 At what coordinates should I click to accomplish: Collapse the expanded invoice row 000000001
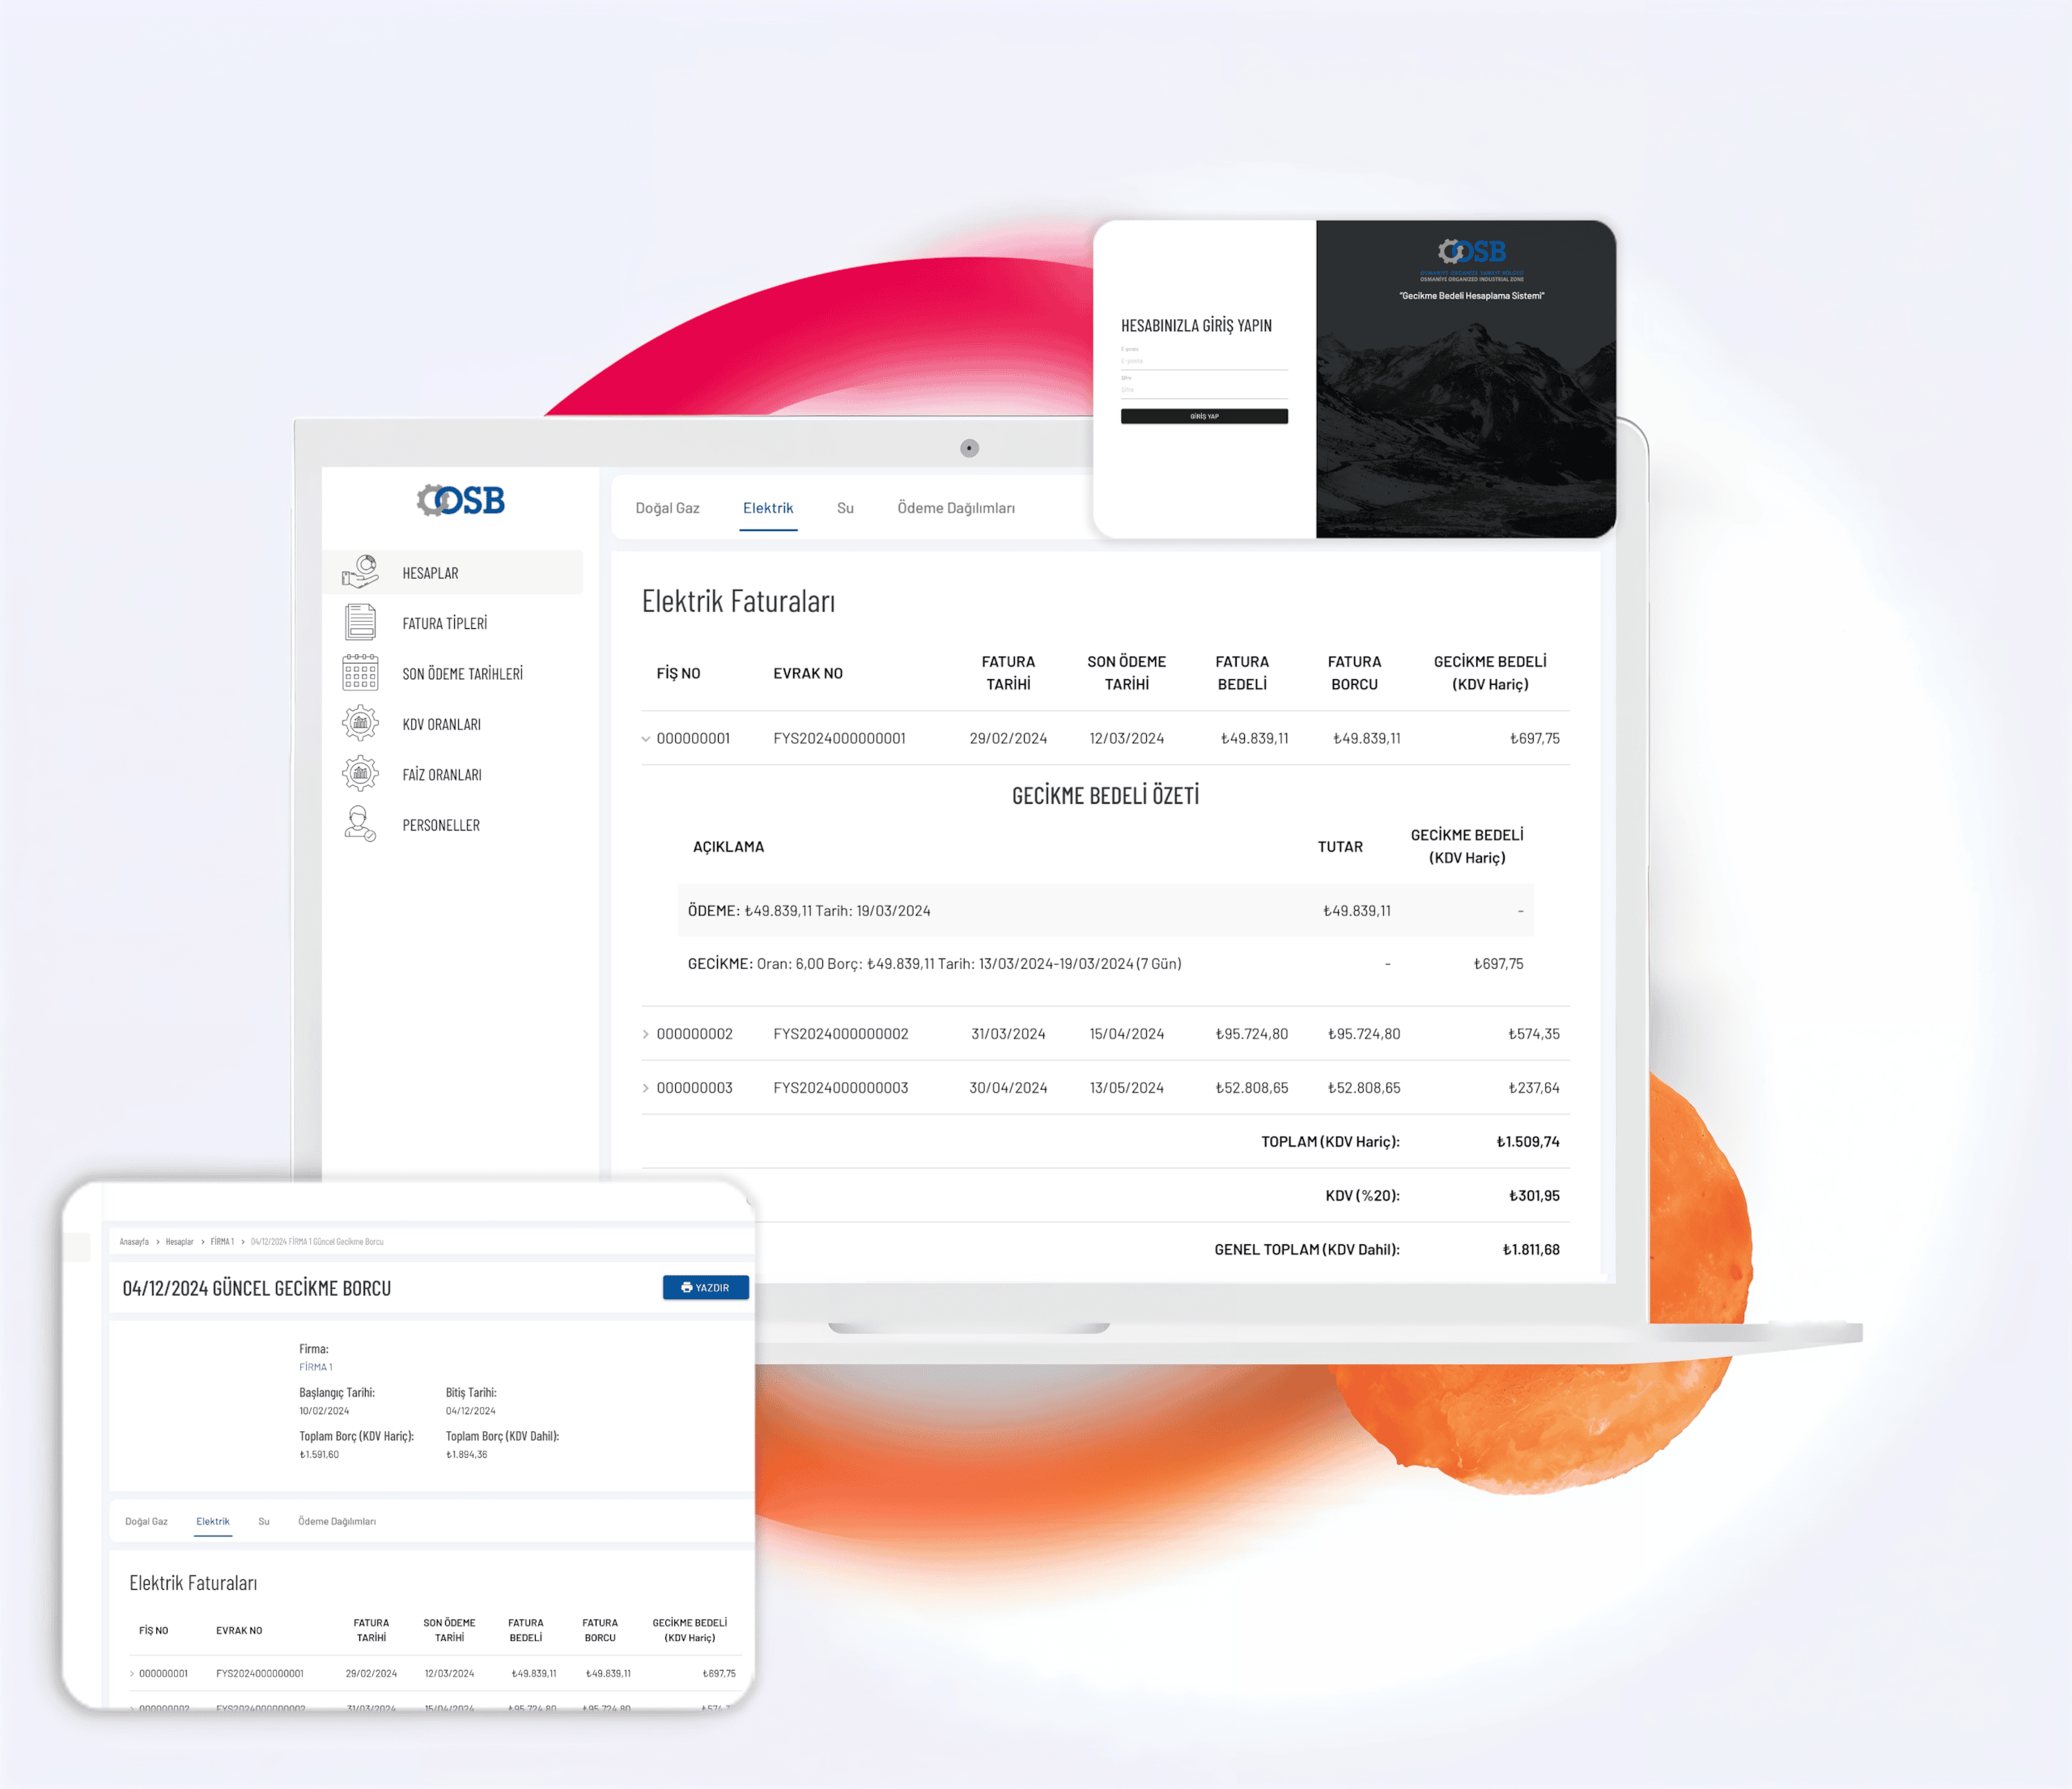click(x=646, y=739)
